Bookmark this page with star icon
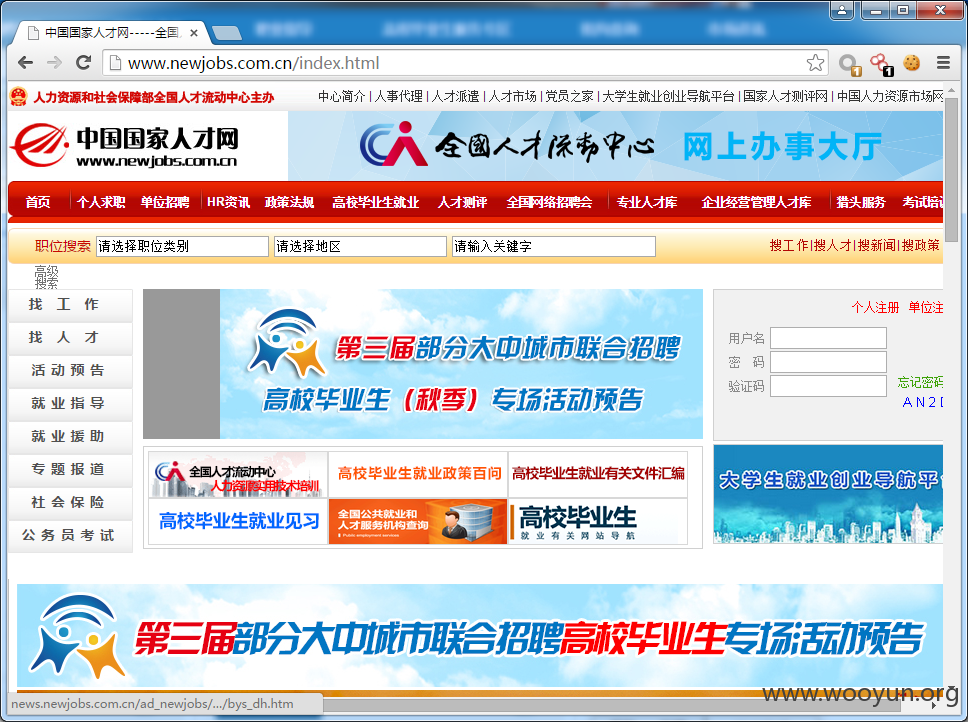The image size is (968, 722). click(x=815, y=62)
